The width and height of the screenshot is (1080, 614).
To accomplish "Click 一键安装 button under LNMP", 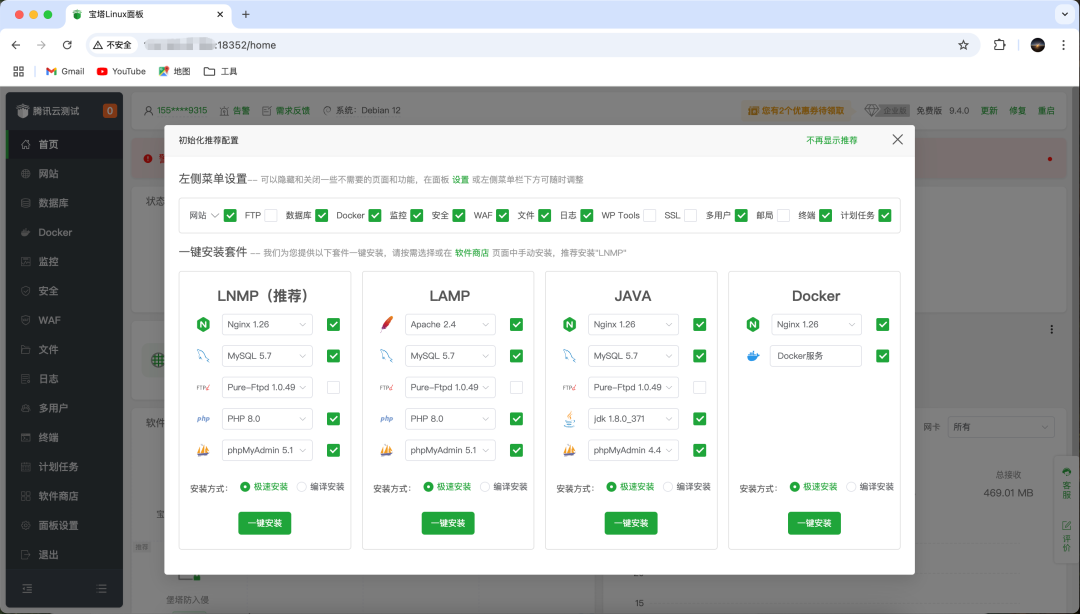I will 264,523.
